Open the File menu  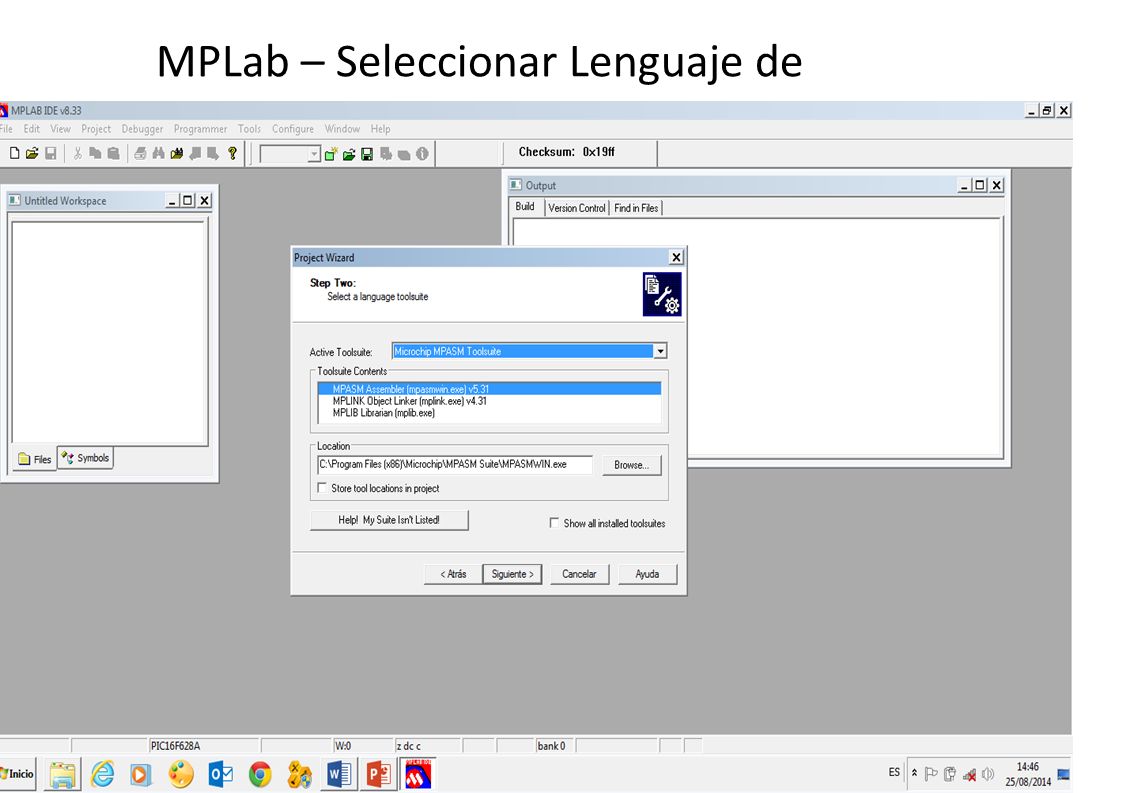click(x=6, y=129)
